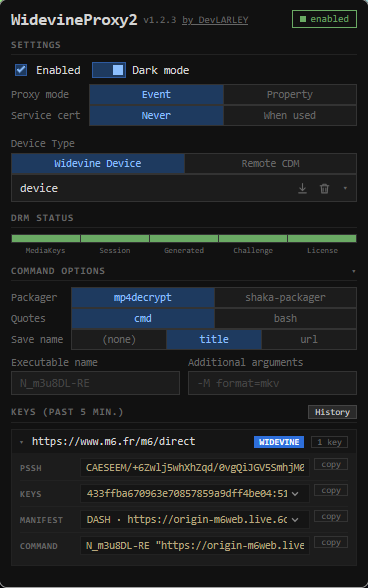Copy the KEYS value
The height and width of the screenshot is (588, 368).
click(x=331, y=490)
